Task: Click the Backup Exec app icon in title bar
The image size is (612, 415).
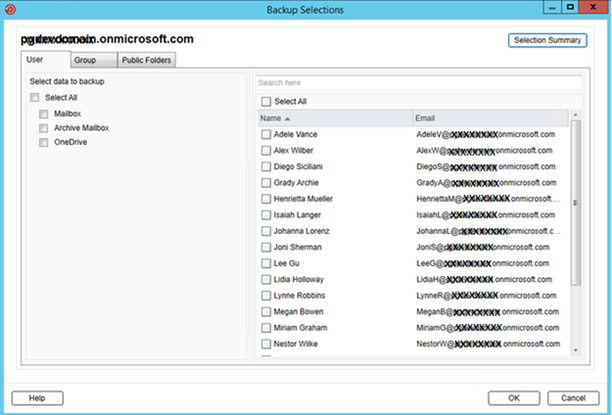Action: pyautogui.click(x=10, y=9)
